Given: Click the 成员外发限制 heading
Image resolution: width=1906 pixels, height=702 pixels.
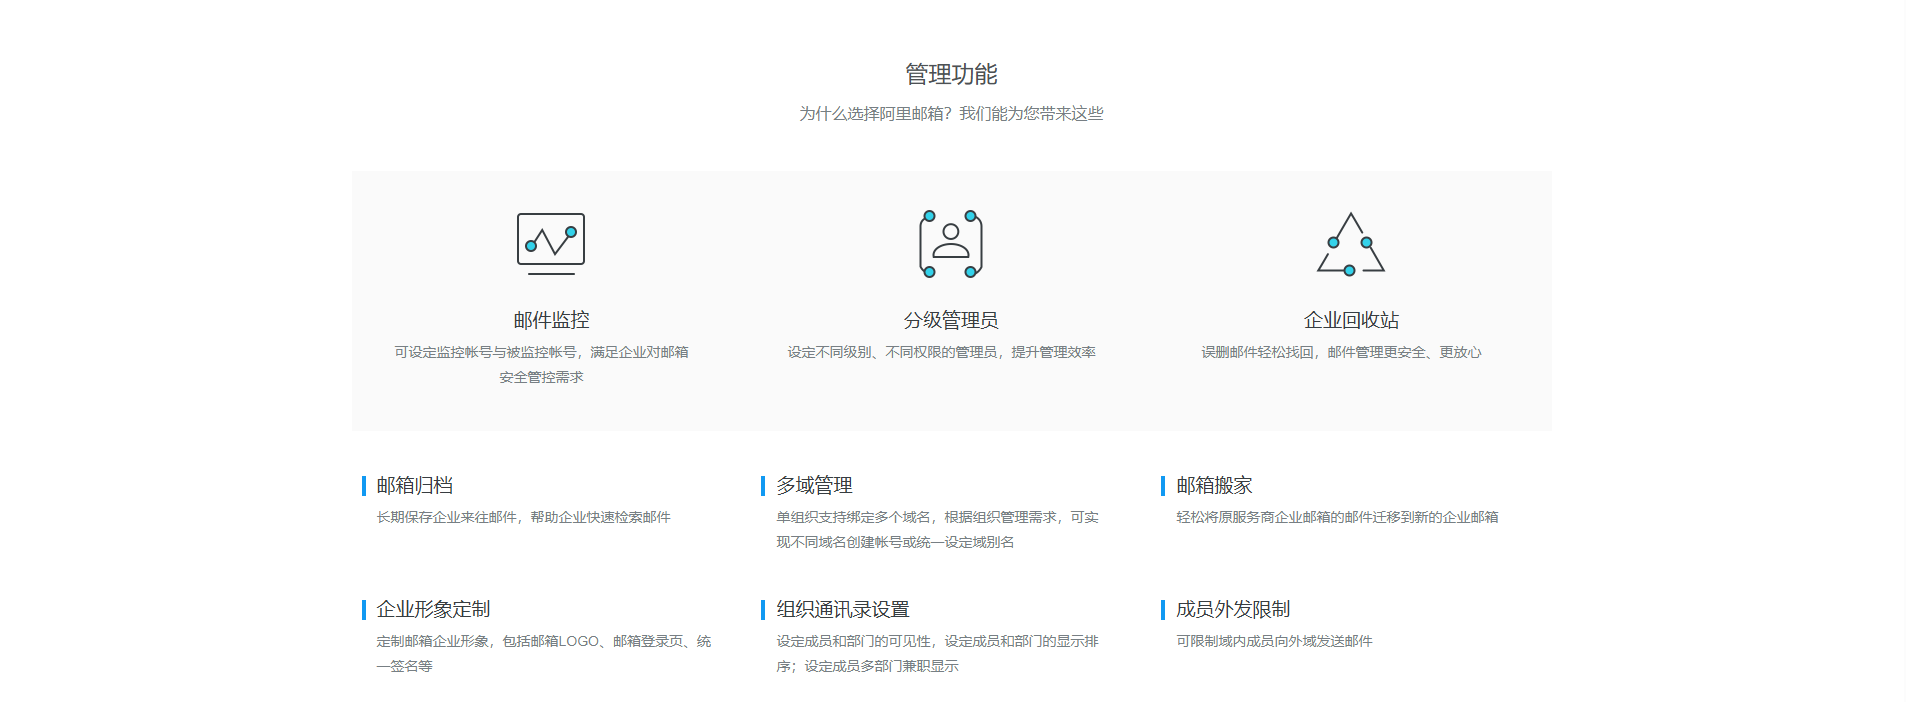Looking at the screenshot, I should click(x=1233, y=609).
